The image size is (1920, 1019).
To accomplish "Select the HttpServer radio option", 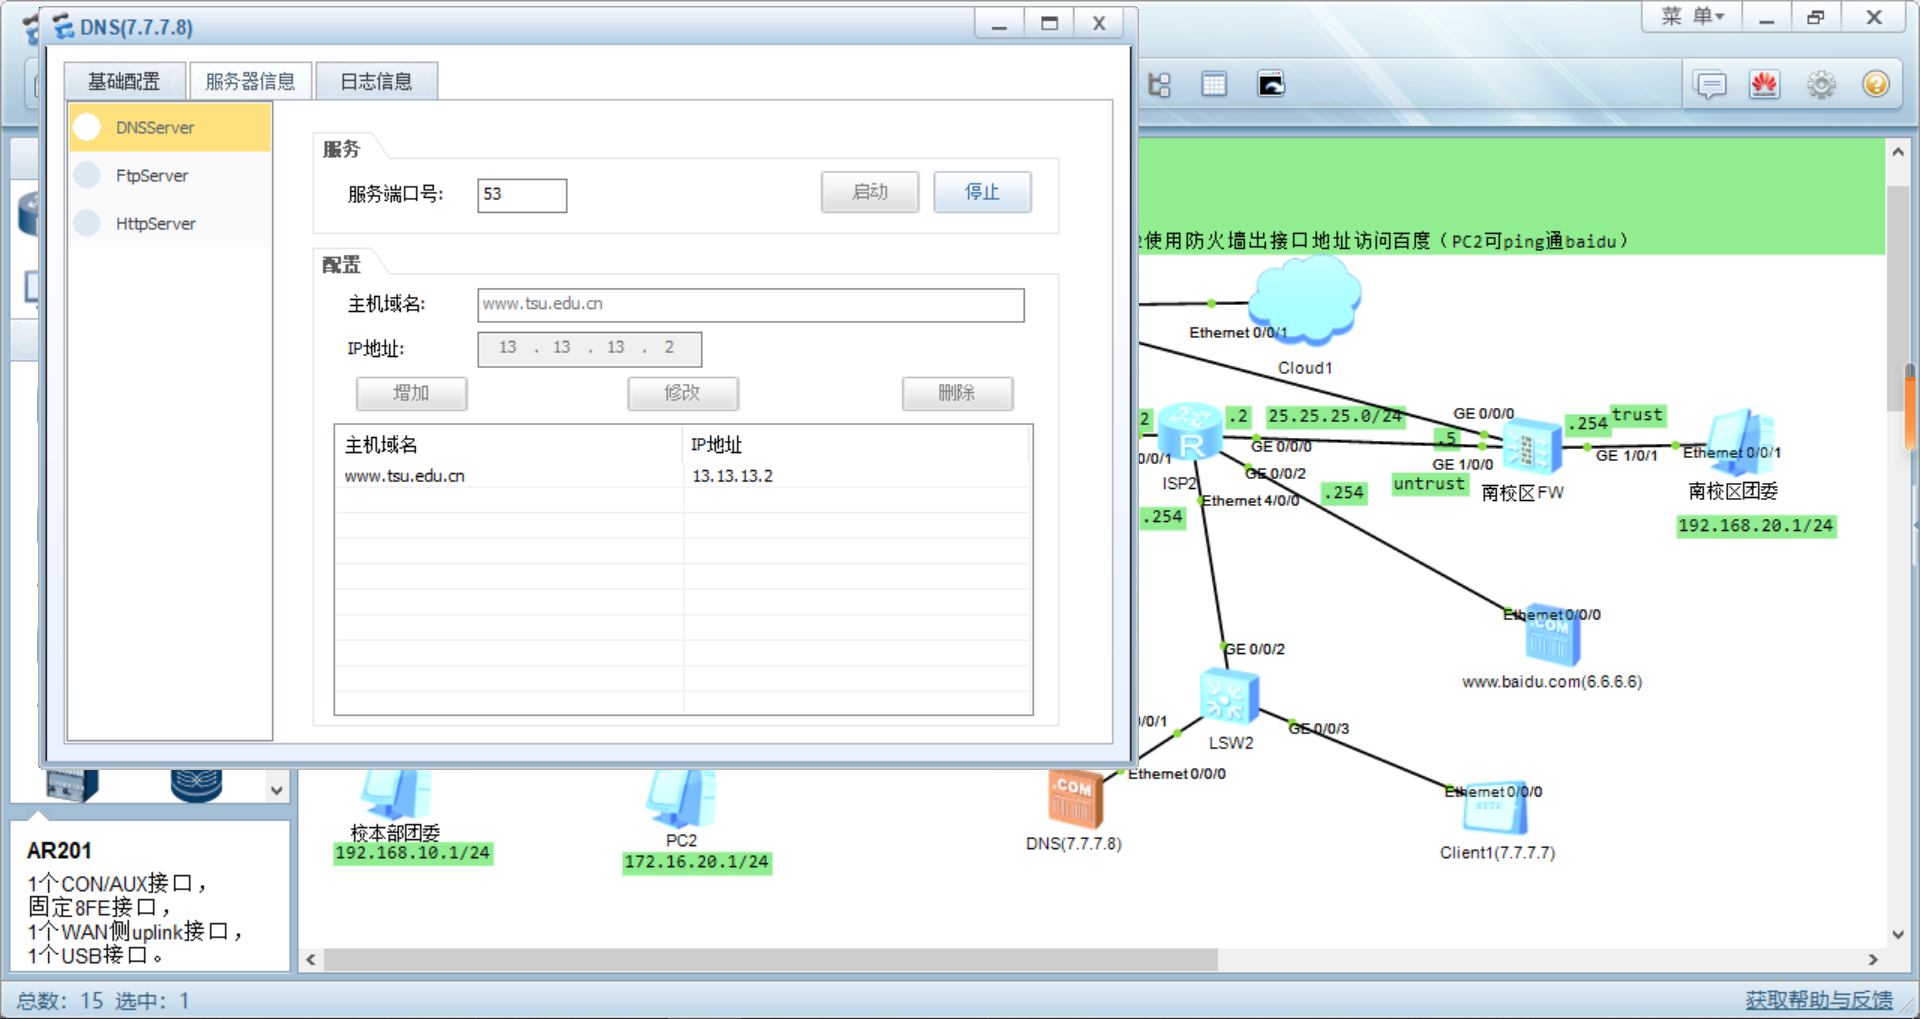I will (x=88, y=223).
